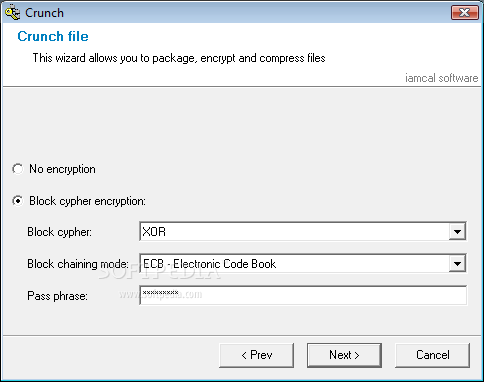Screen dimensions: 484x382
Task: Select the No encryption radio button
Action: tap(18, 169)
